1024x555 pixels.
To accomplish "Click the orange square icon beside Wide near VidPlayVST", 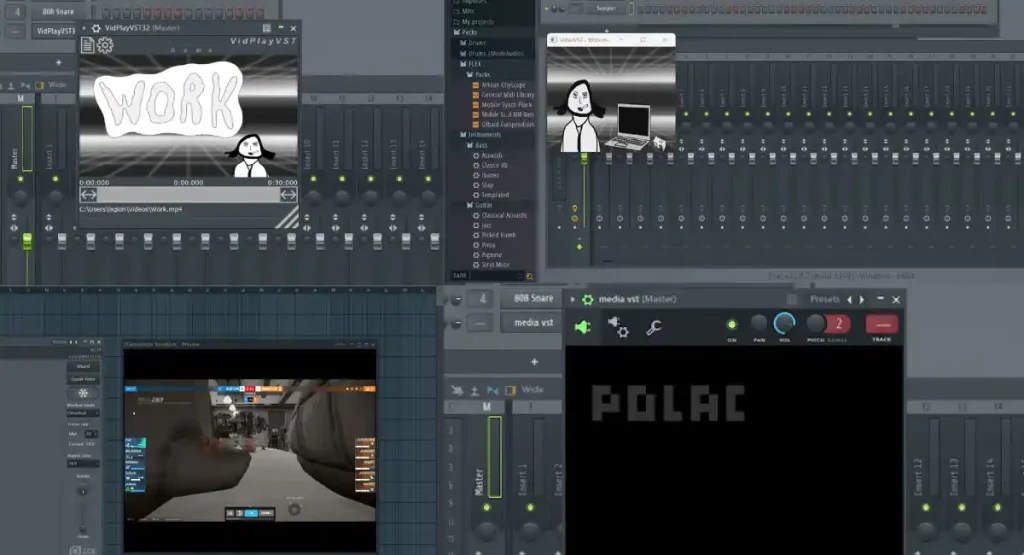I will click(x=40, y=85).
